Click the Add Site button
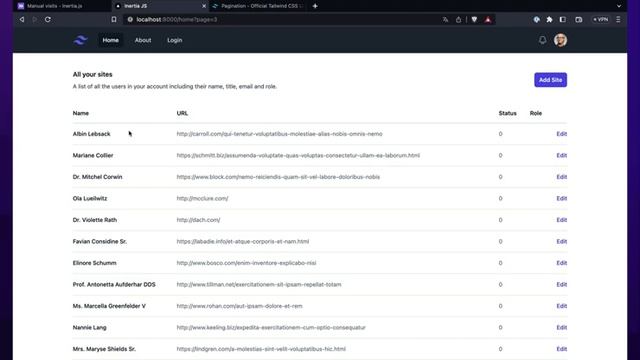The width and height of the screenshot is (640, 360). click(550, 80)
